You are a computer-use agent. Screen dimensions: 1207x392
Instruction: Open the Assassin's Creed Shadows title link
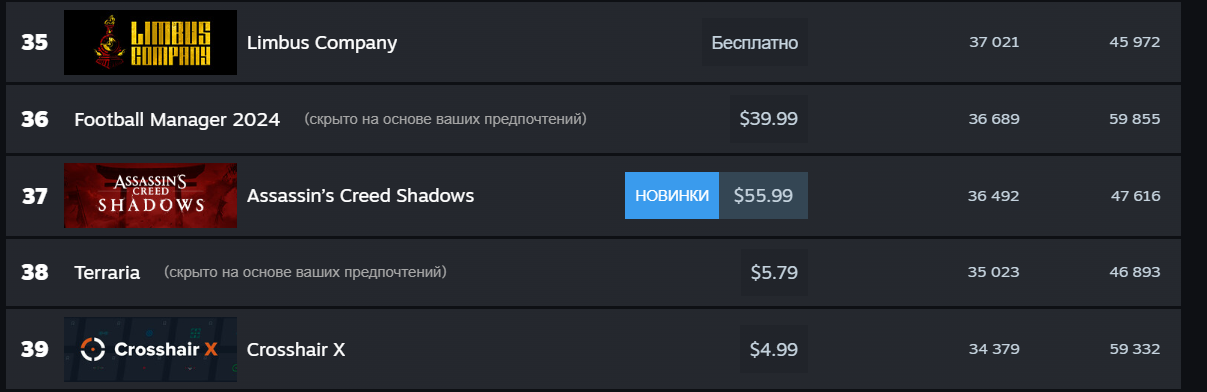(x=360, y=195)
